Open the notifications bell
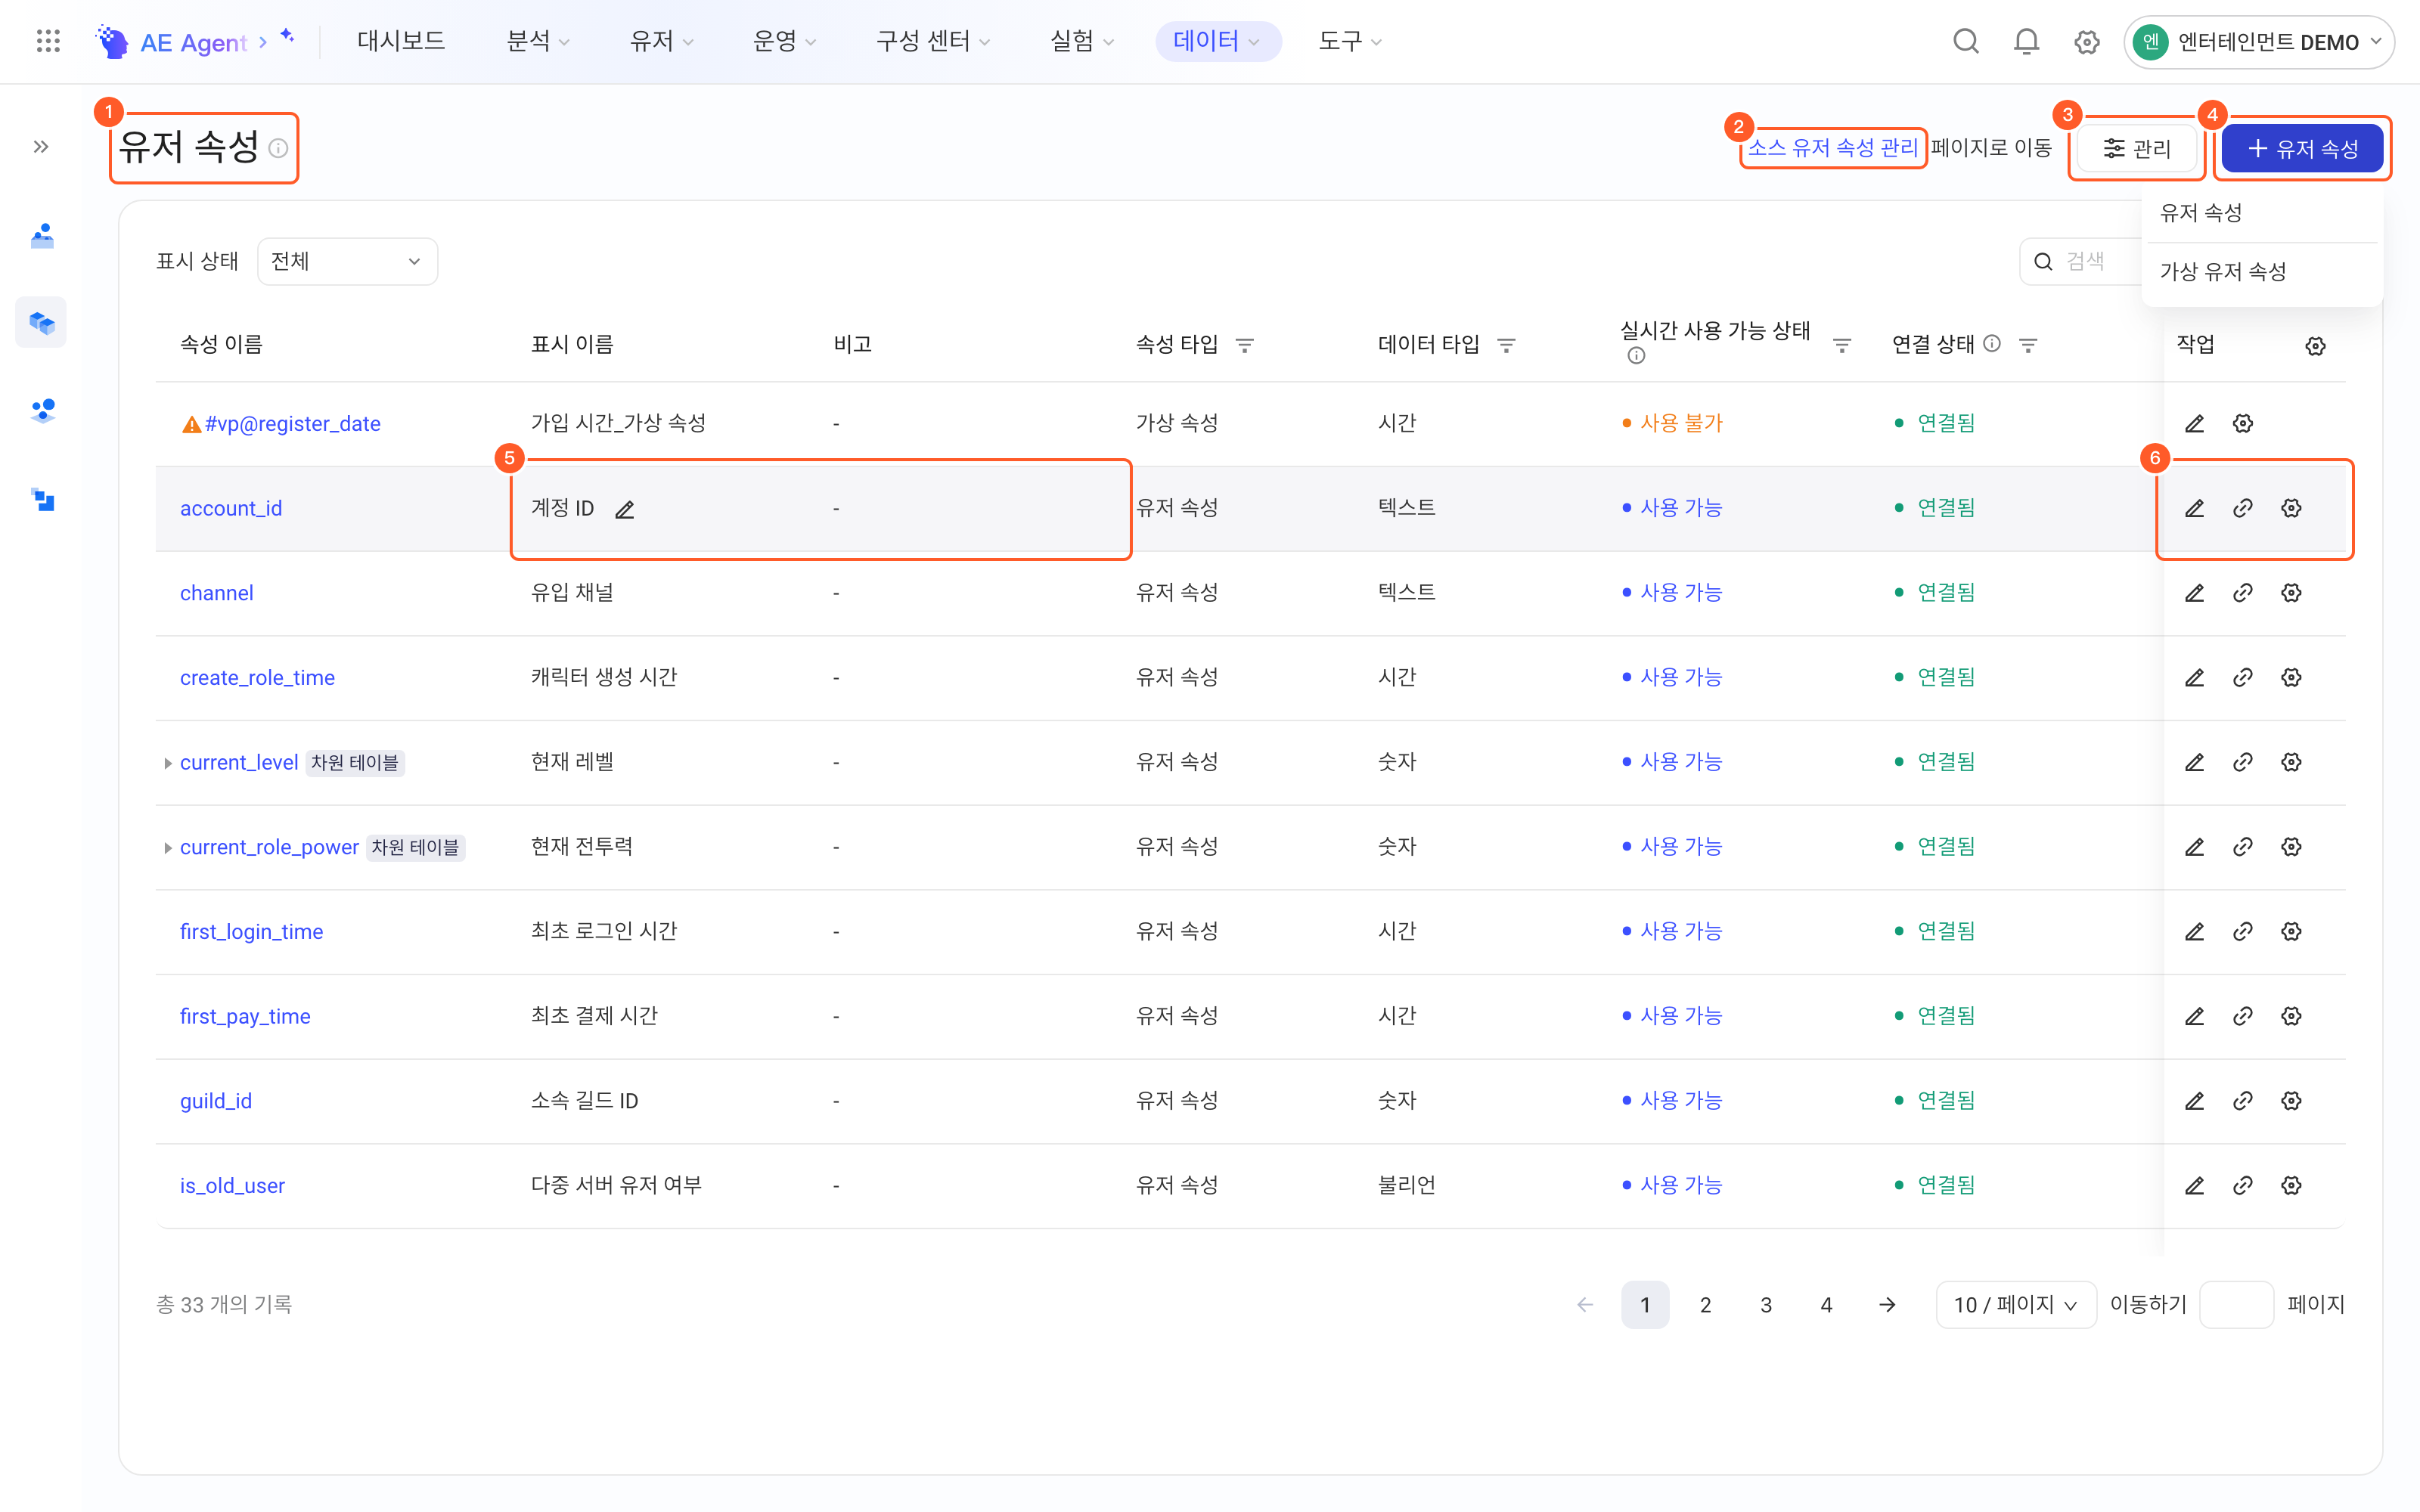2420x1512 pixels. click(x=2026, y=41)
